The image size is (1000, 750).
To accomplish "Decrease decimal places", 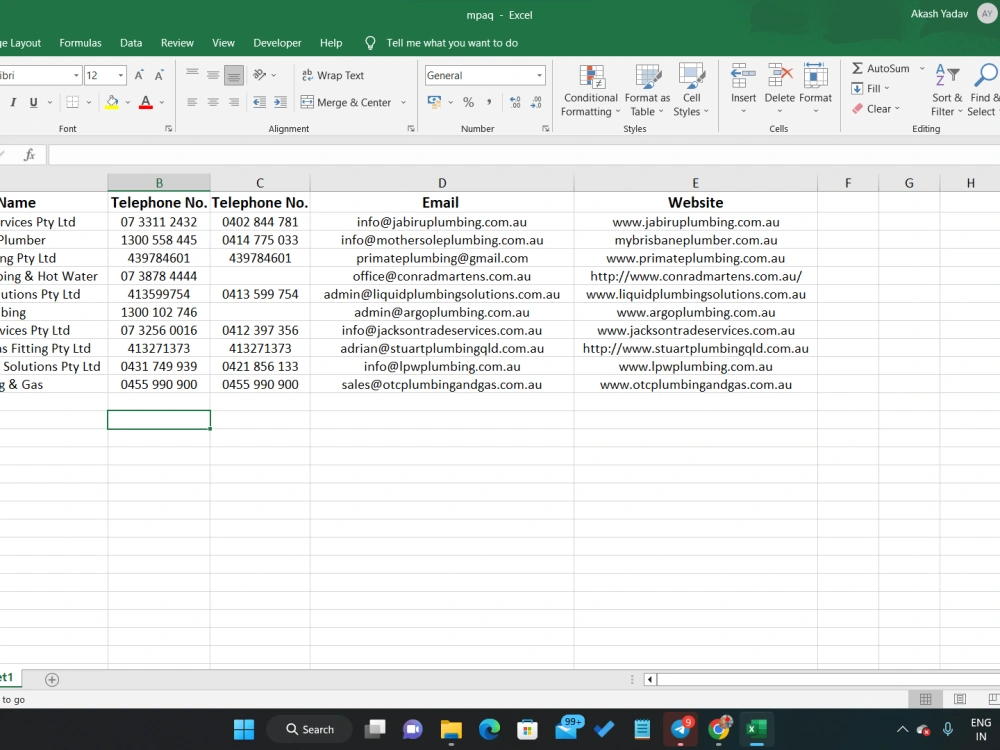I will coord(536,102).
